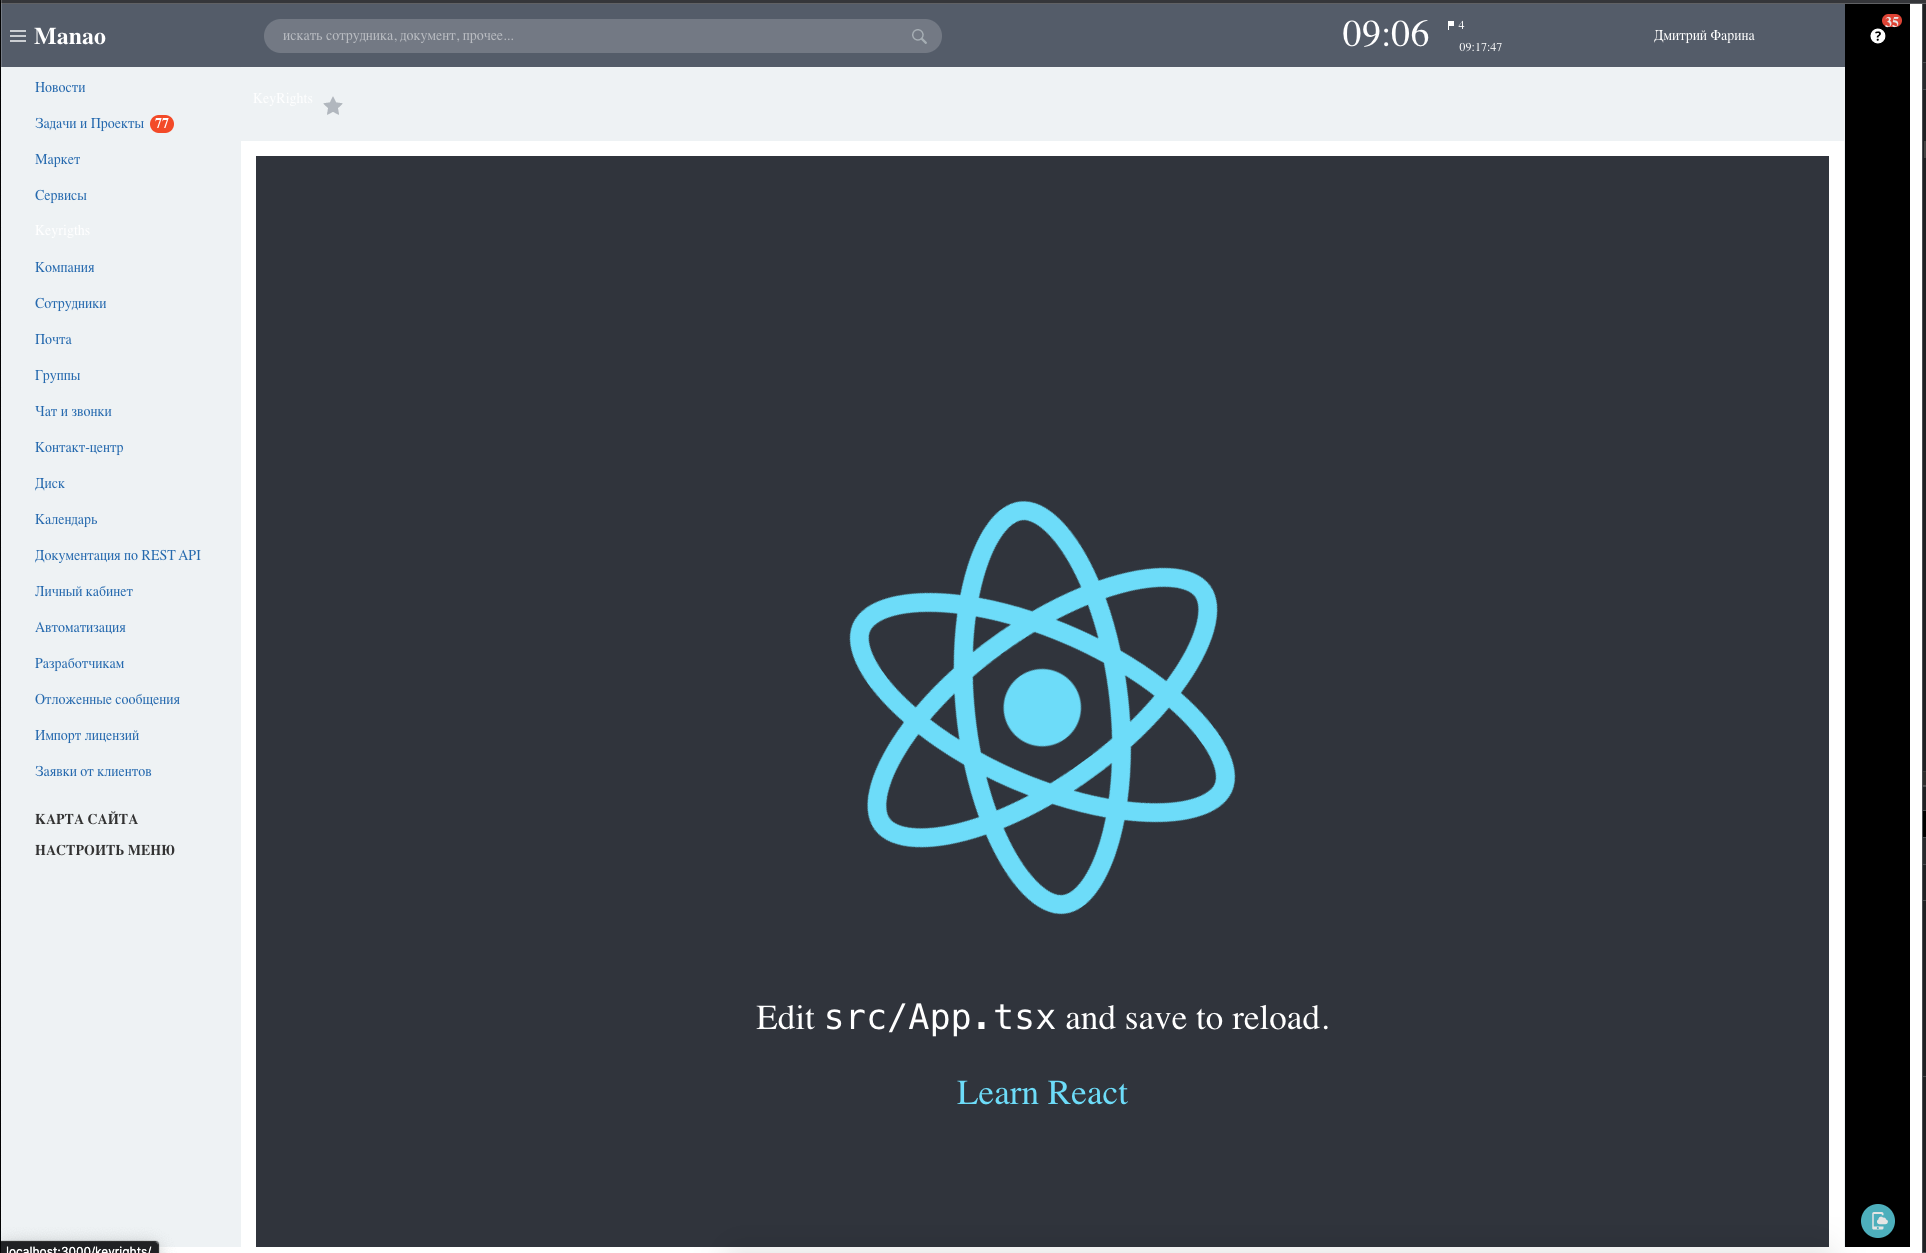The height and width of the screenshot is (1253, 1926).
Task: Open Новости in the left menu
Action: 60,88
